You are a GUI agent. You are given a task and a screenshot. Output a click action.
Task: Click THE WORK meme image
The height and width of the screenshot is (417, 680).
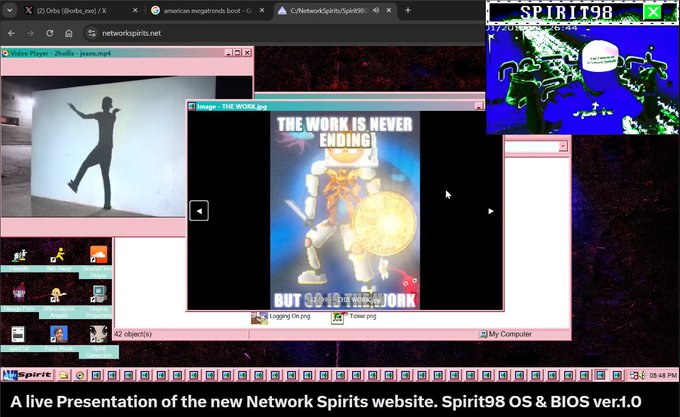coord(345,211)
